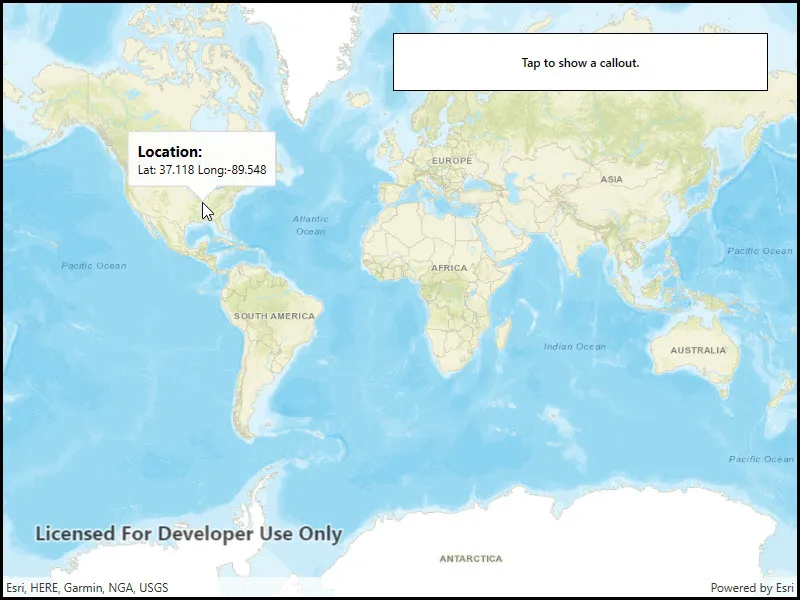This screenshot has height=600, width=800.
Task: Click the 'Licensed For Developer Use Only' watermark
Action: [188, 534]
